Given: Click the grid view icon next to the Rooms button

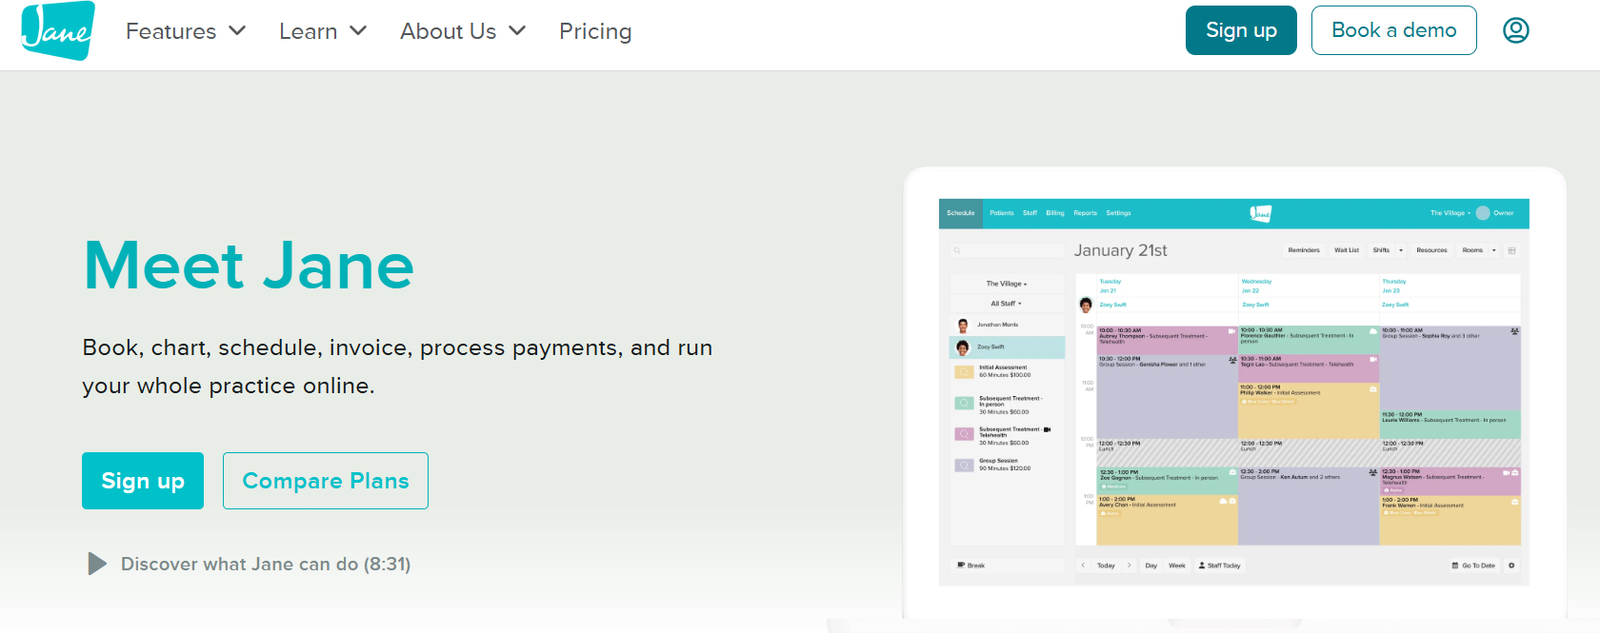Looking at the screenshot, I should 1512,250.
